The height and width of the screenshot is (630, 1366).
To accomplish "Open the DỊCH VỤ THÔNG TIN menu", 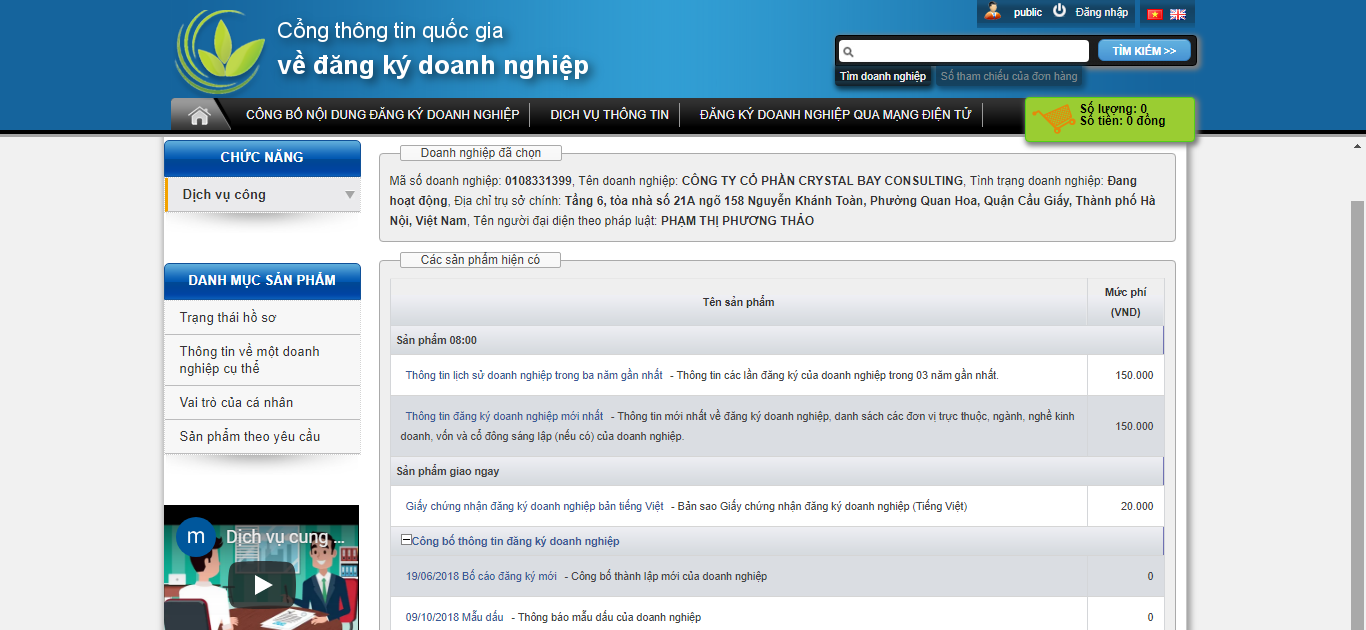I will pos(609,115).
